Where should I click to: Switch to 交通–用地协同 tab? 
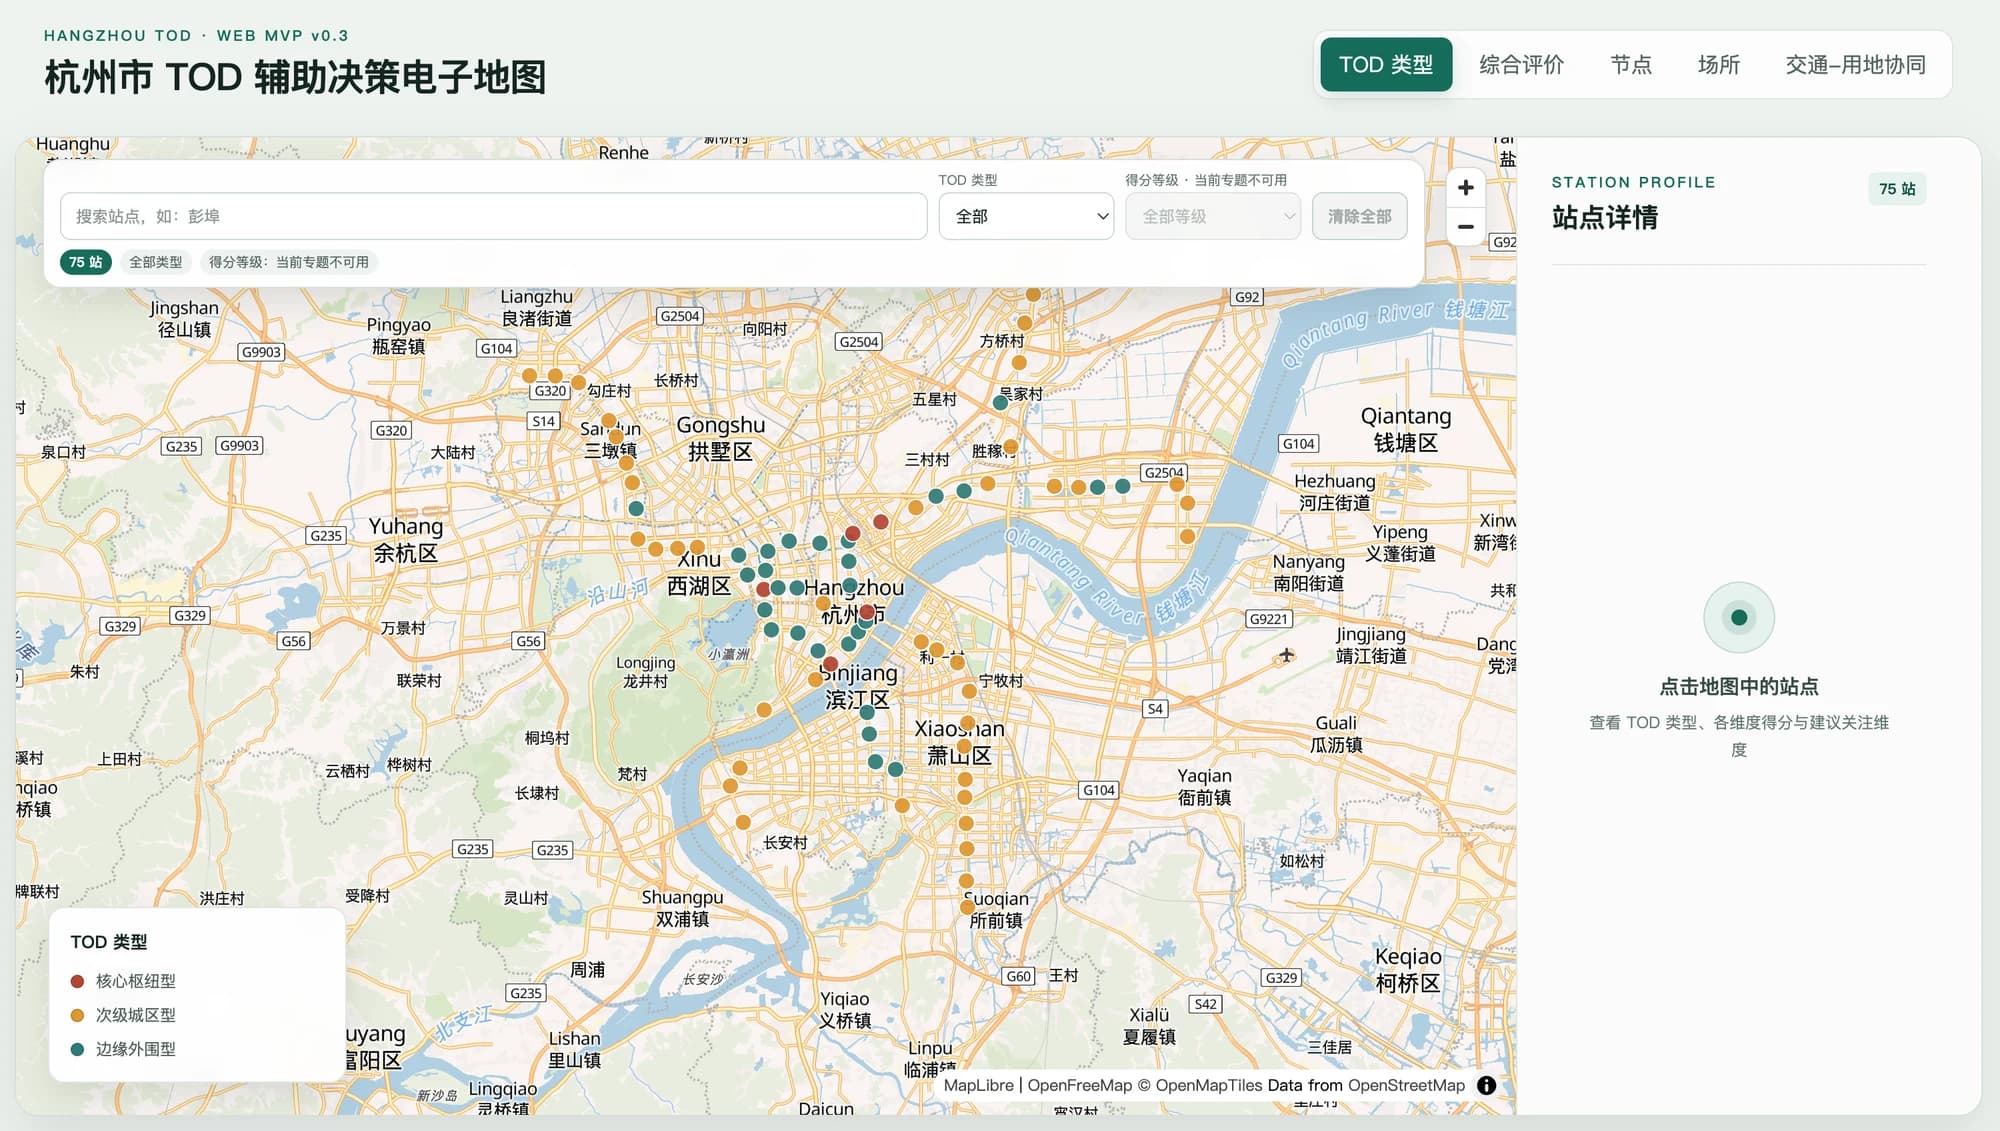click(x=1855, y=65)
